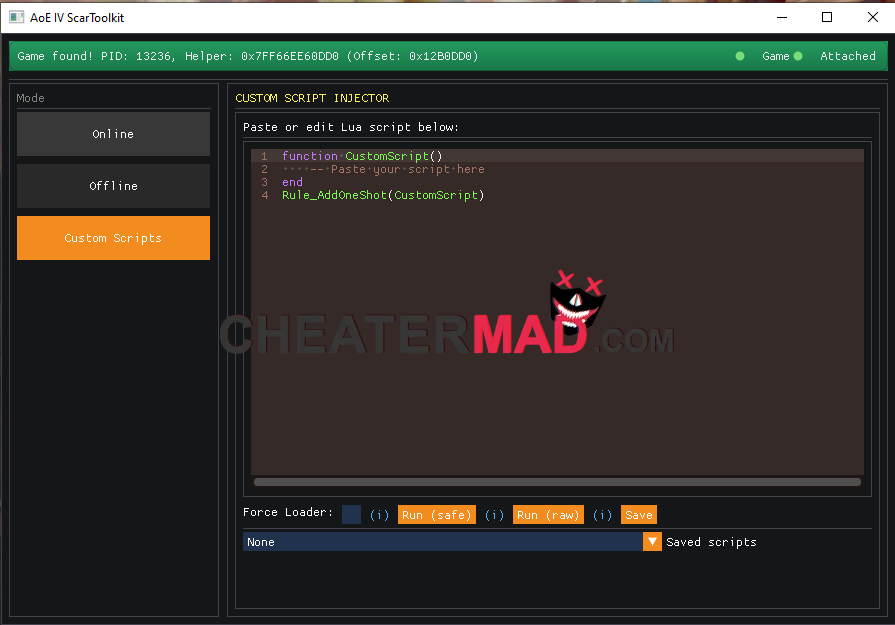
Task: Click the 'Saved scripts' label
Action: (x=711, y=542)
